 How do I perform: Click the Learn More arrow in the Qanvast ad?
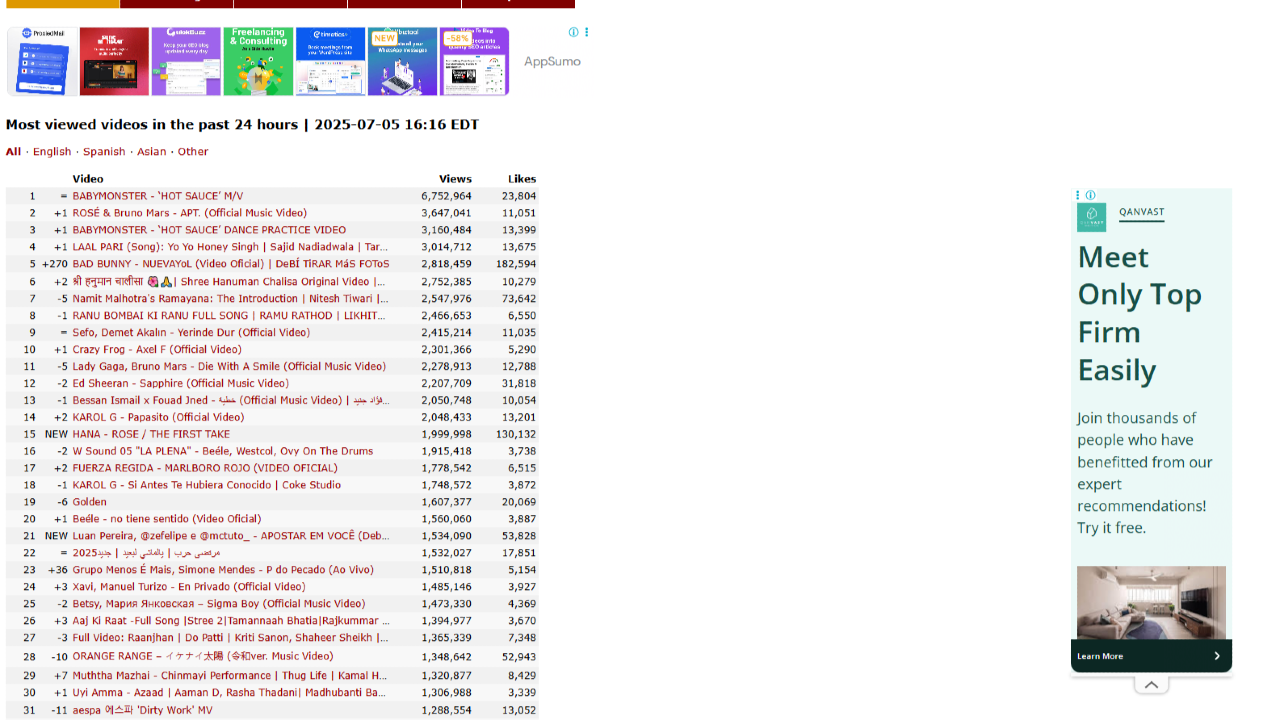(x=1217, y=656)
